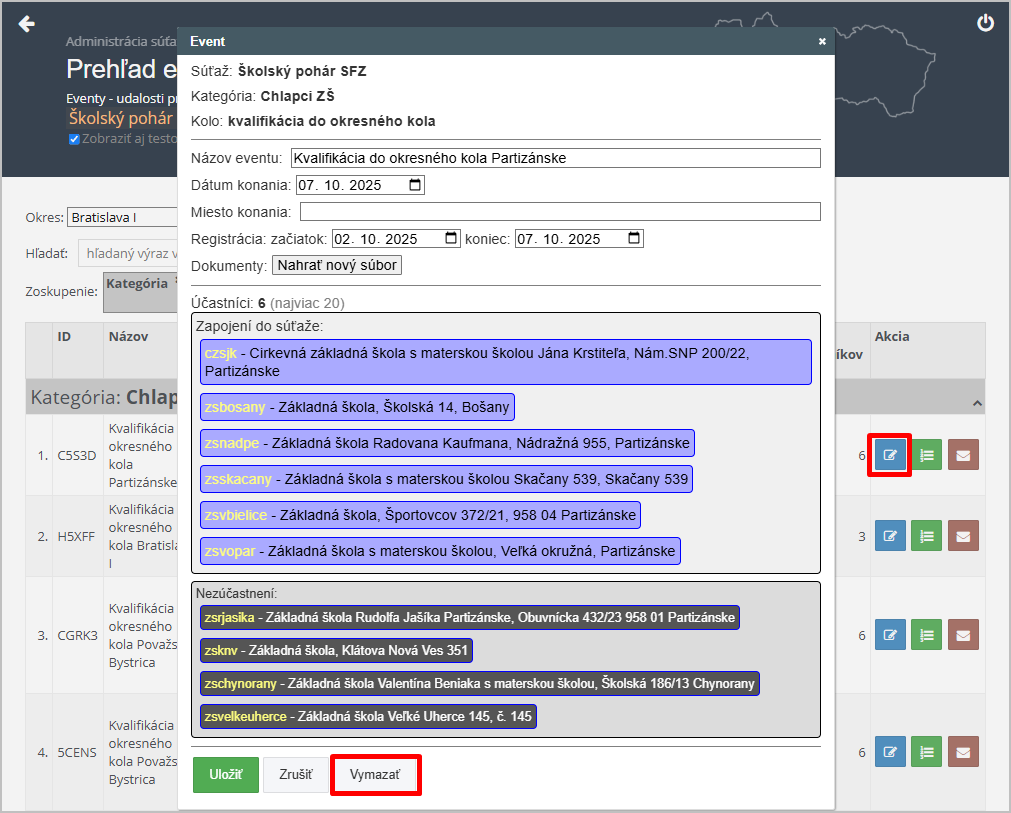Click the green Uložiť button
The width and height of the screenshot is (1011, 813).
(225, 775)
